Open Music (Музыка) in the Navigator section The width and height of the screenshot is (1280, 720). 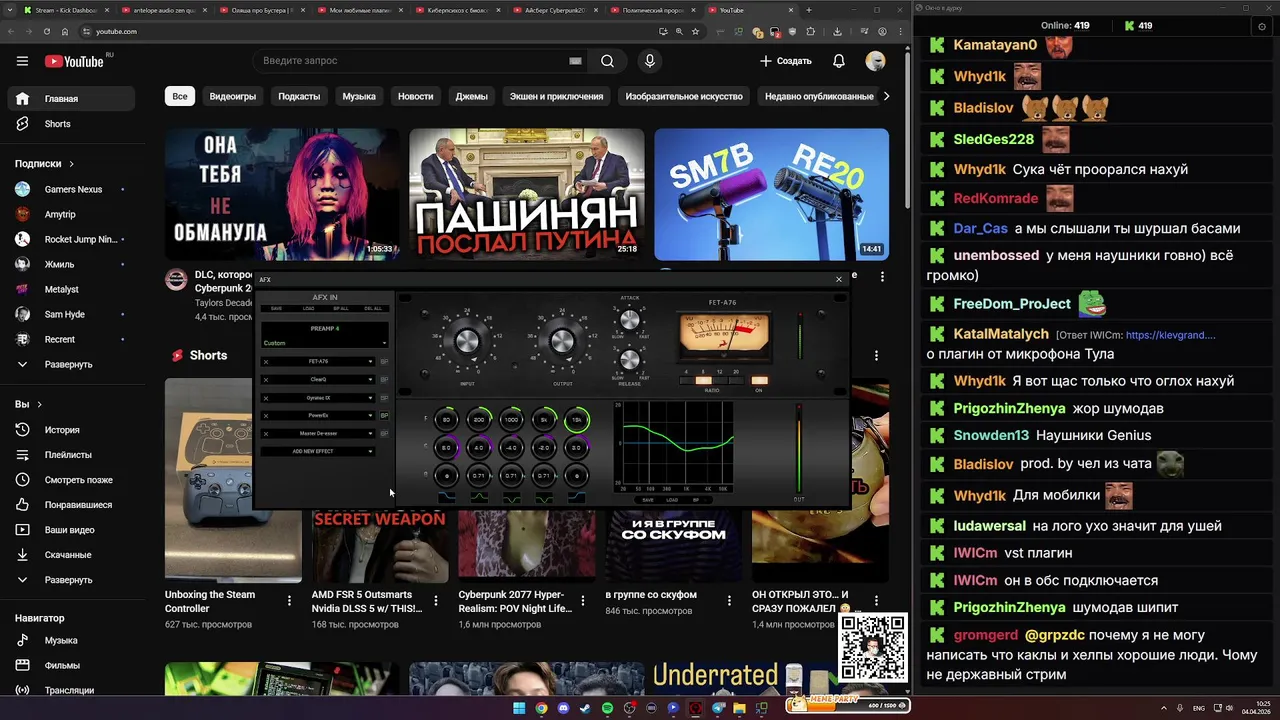(72, 640)
